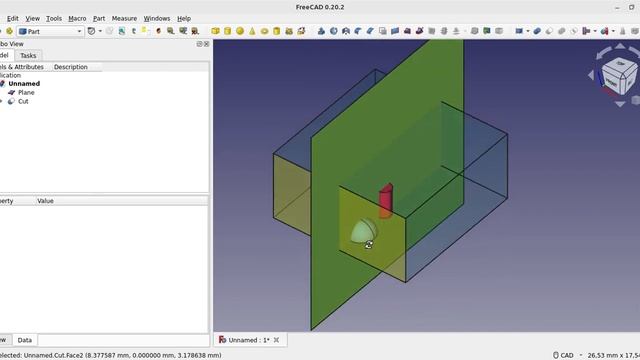640x360 pixels.
Task: Create a Torus primitive
Action: click(x=264, y=31)
